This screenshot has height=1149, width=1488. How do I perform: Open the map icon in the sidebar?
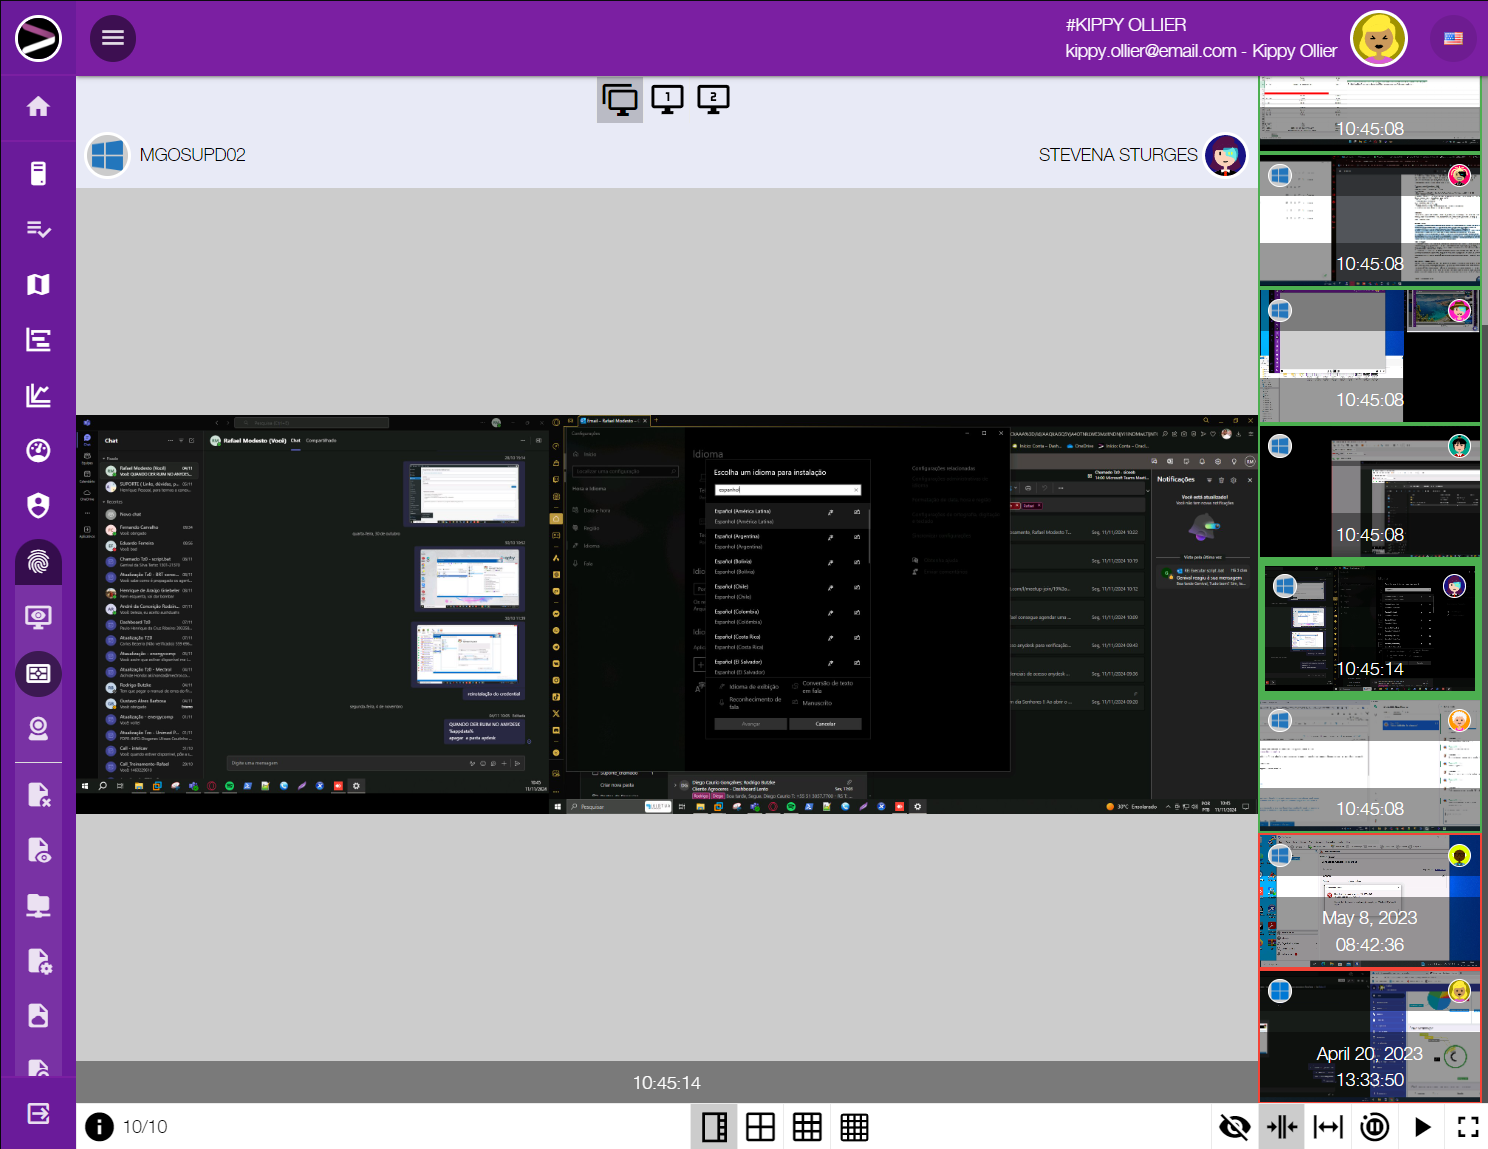tap(38, 285)
